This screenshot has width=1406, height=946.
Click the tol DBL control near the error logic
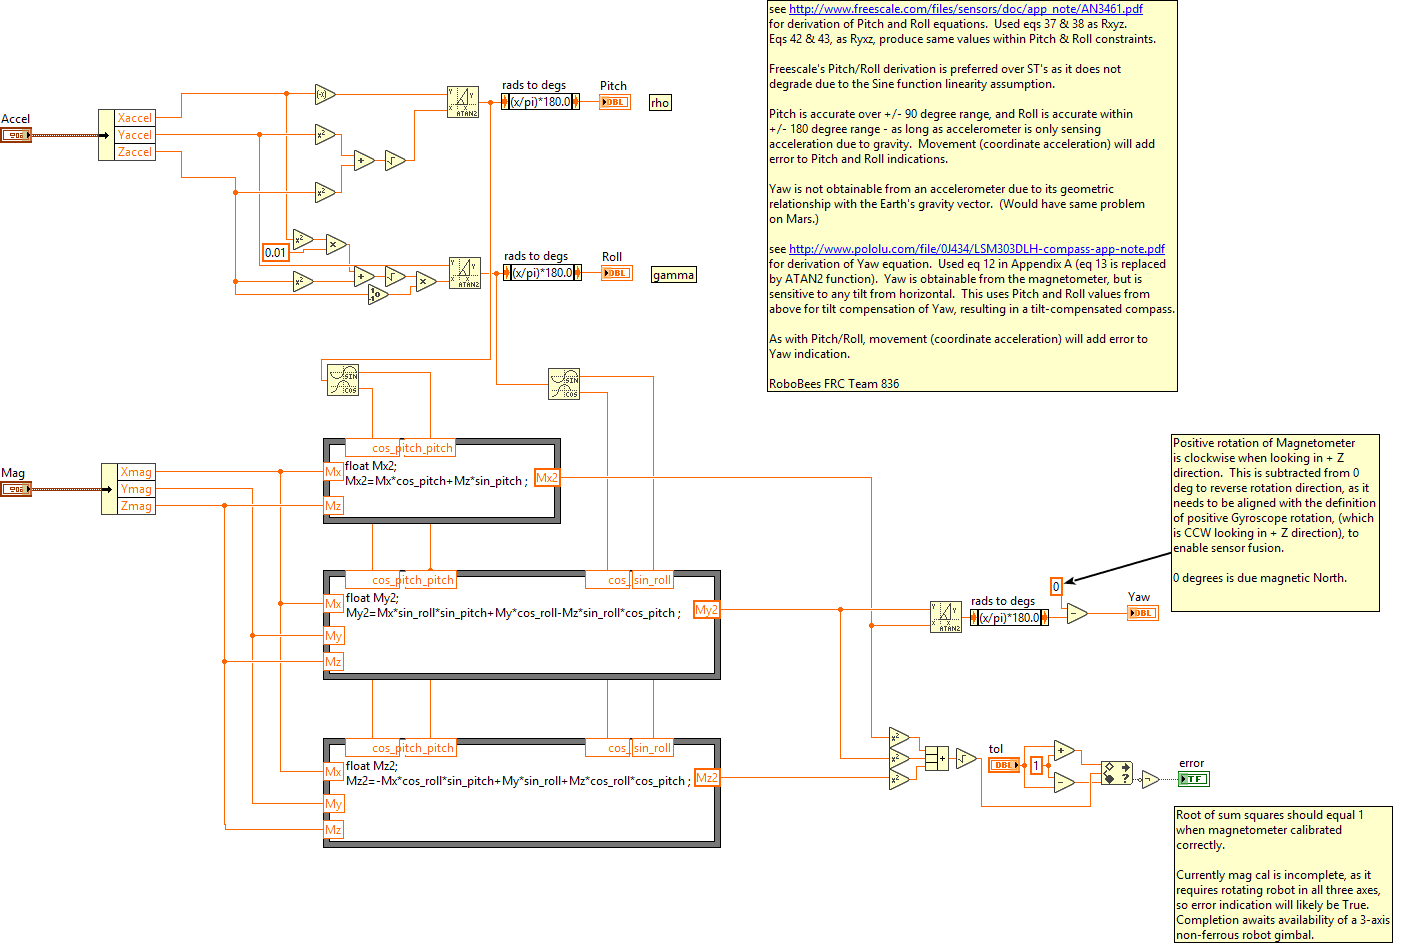point(1003,764)
